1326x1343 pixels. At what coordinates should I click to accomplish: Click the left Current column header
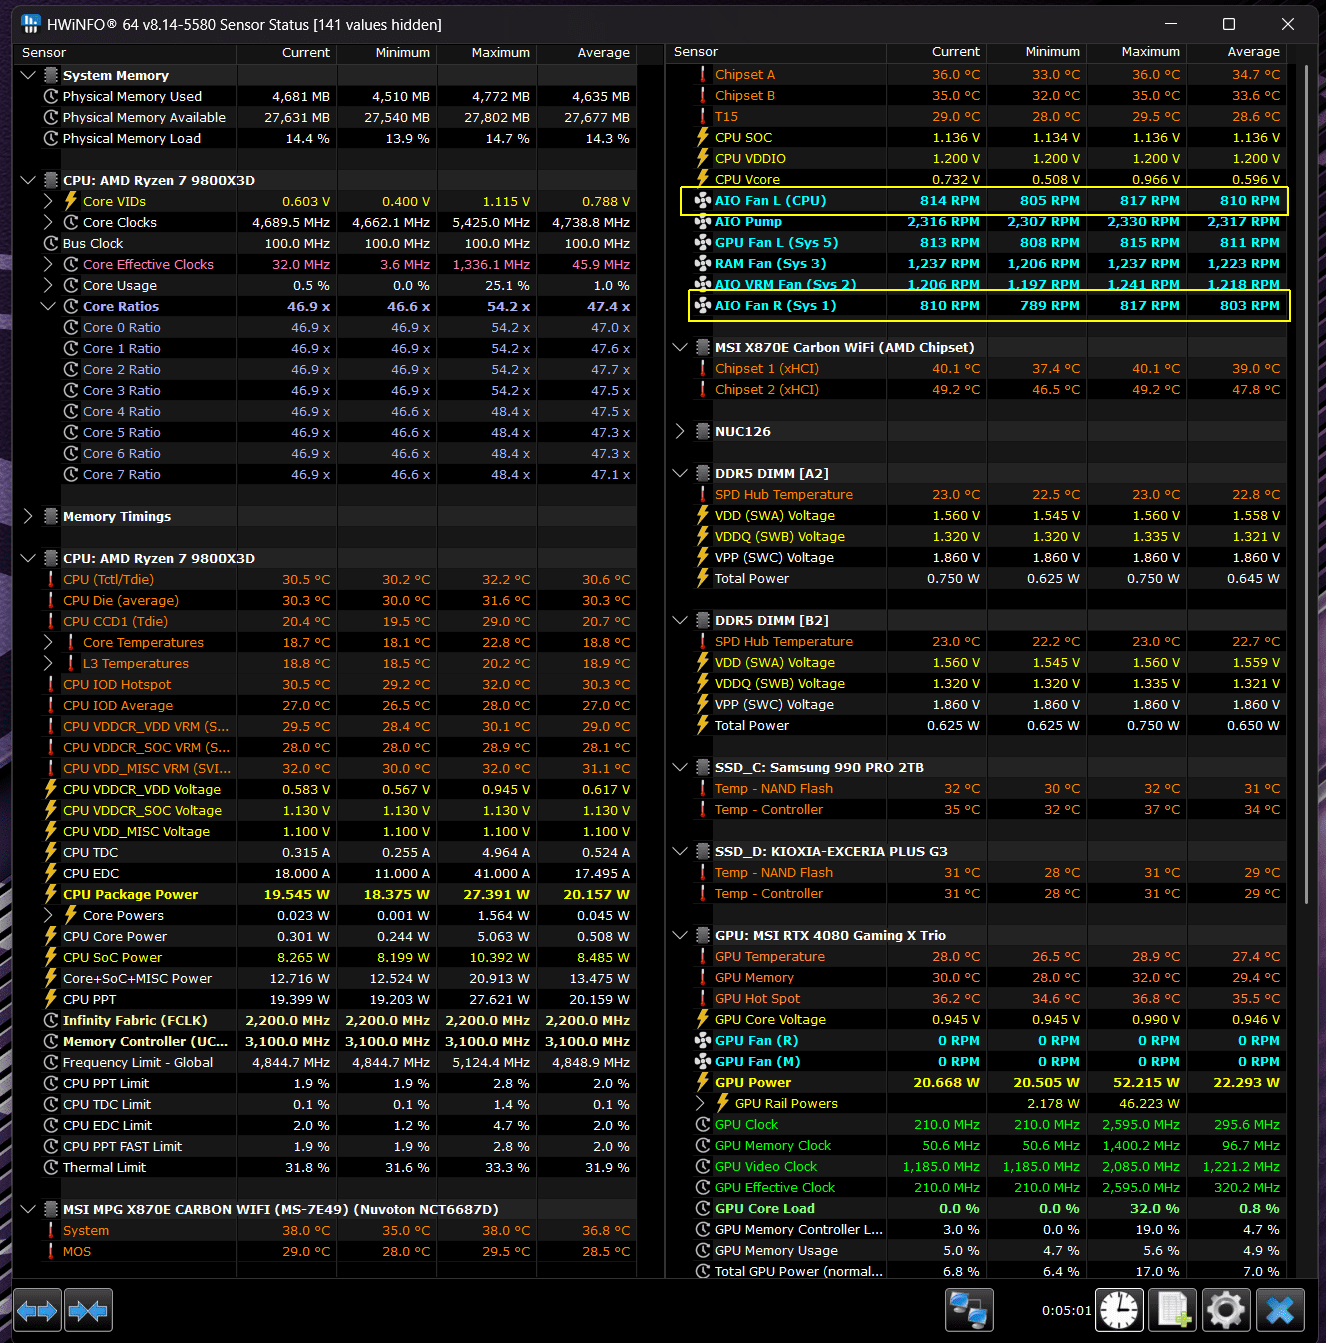coord(287,53)
